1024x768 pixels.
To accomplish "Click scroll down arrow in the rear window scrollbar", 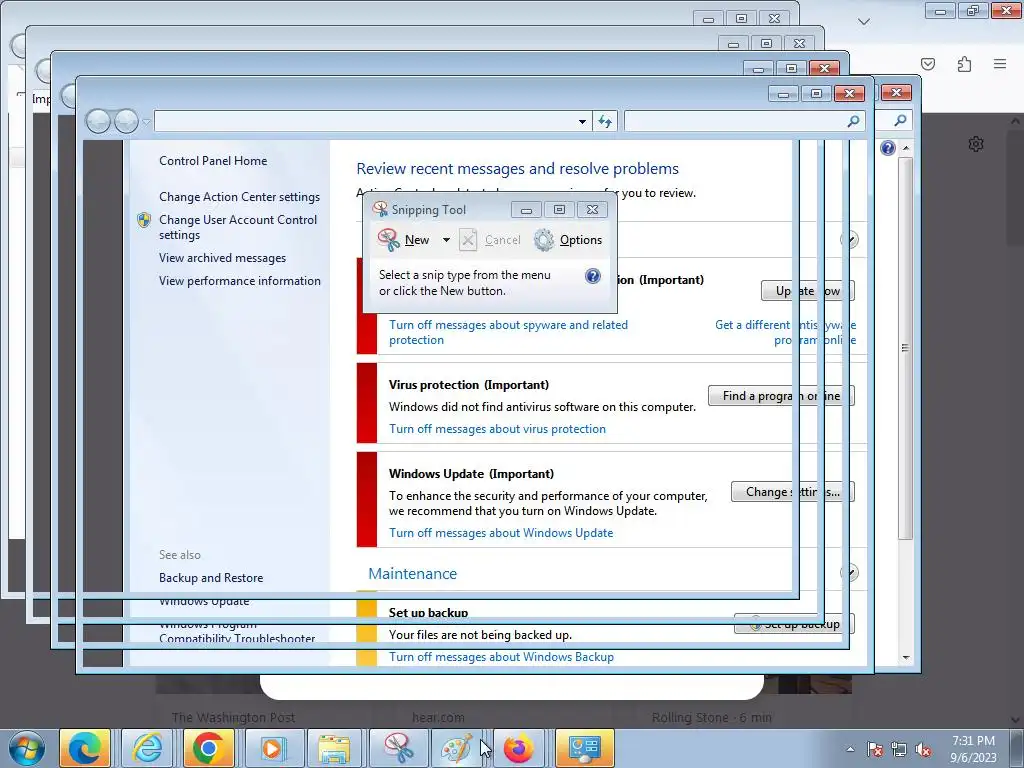I will tap(906, 657).
